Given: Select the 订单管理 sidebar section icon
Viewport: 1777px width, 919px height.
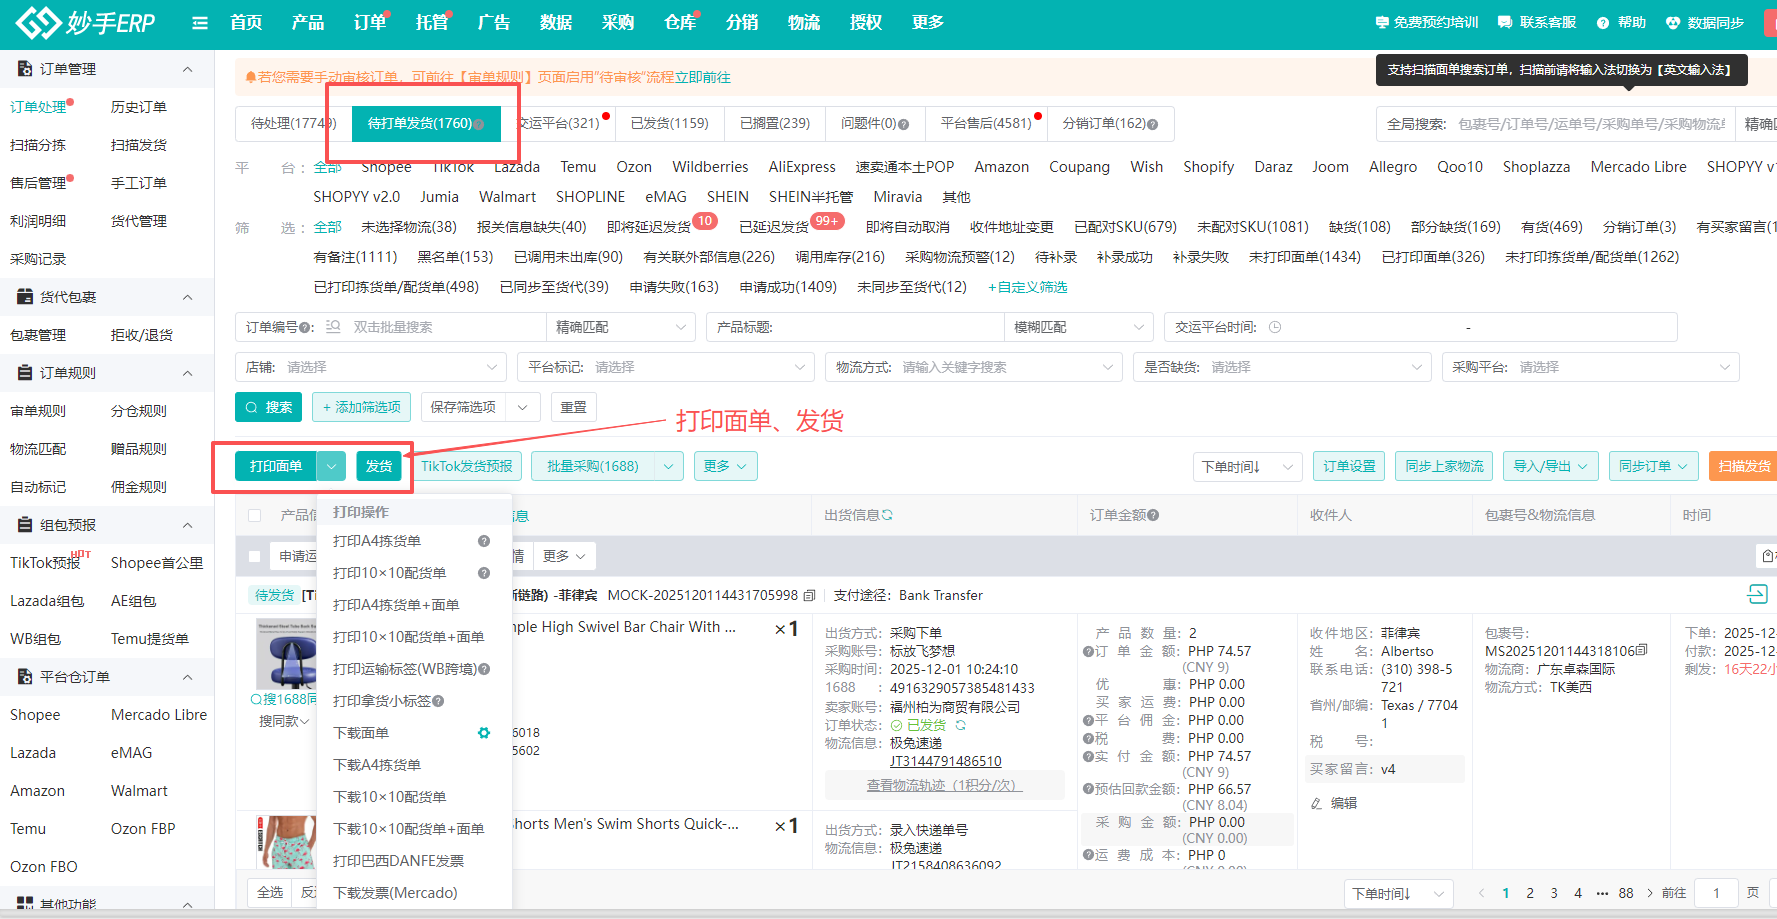Looking at the screenshot, I should 22,69.
